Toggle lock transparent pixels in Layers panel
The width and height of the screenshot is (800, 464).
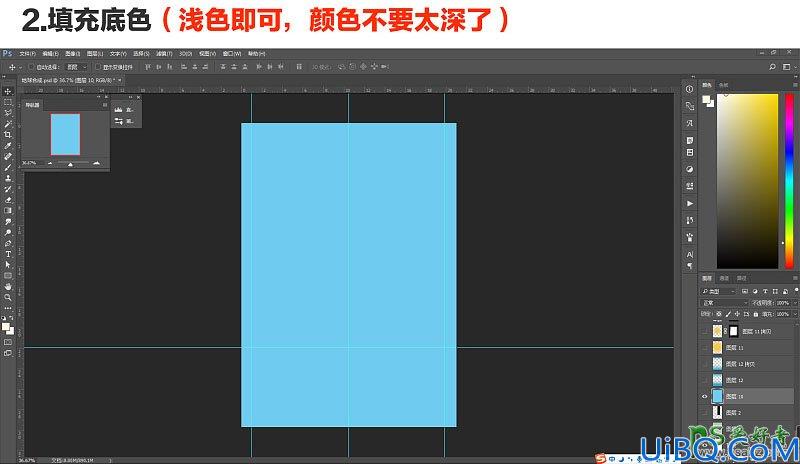tap(719, 314)
